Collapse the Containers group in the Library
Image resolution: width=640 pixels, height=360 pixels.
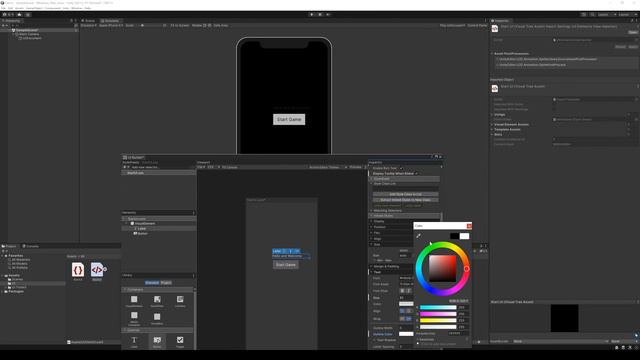[158, 289]
